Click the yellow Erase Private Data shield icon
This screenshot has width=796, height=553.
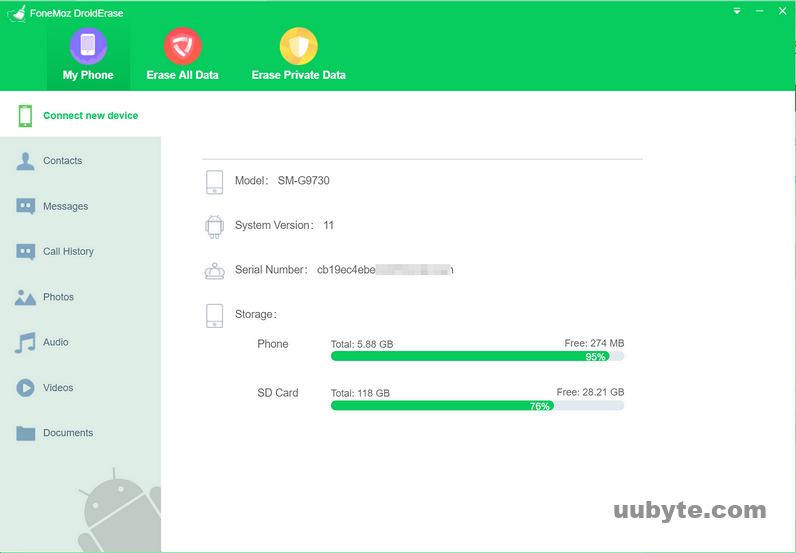298,46
